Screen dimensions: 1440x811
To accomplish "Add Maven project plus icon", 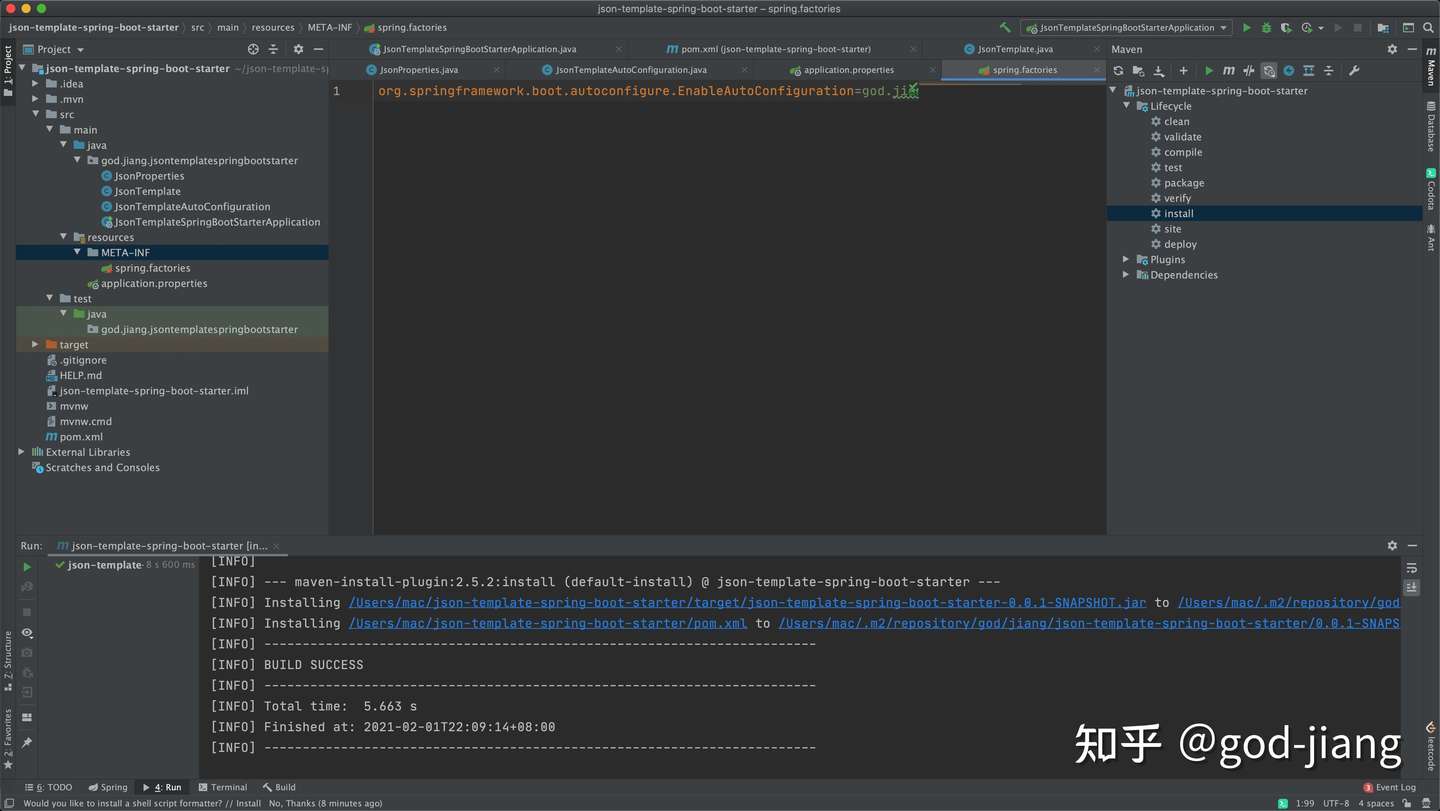I will (1183, 70).
